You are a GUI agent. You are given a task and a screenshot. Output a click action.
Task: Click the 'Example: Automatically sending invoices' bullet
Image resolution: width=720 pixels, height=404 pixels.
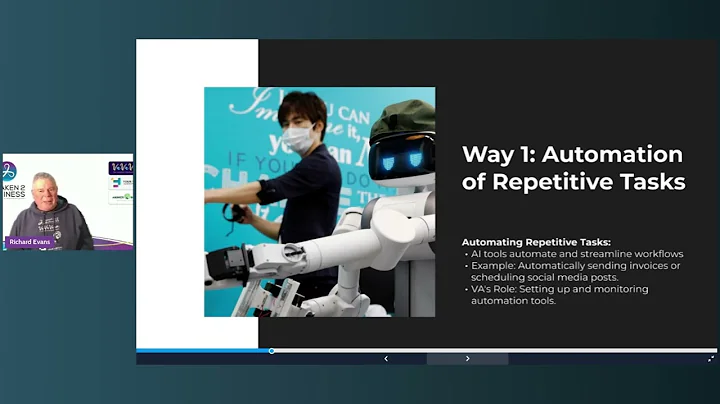coord(573,271)
